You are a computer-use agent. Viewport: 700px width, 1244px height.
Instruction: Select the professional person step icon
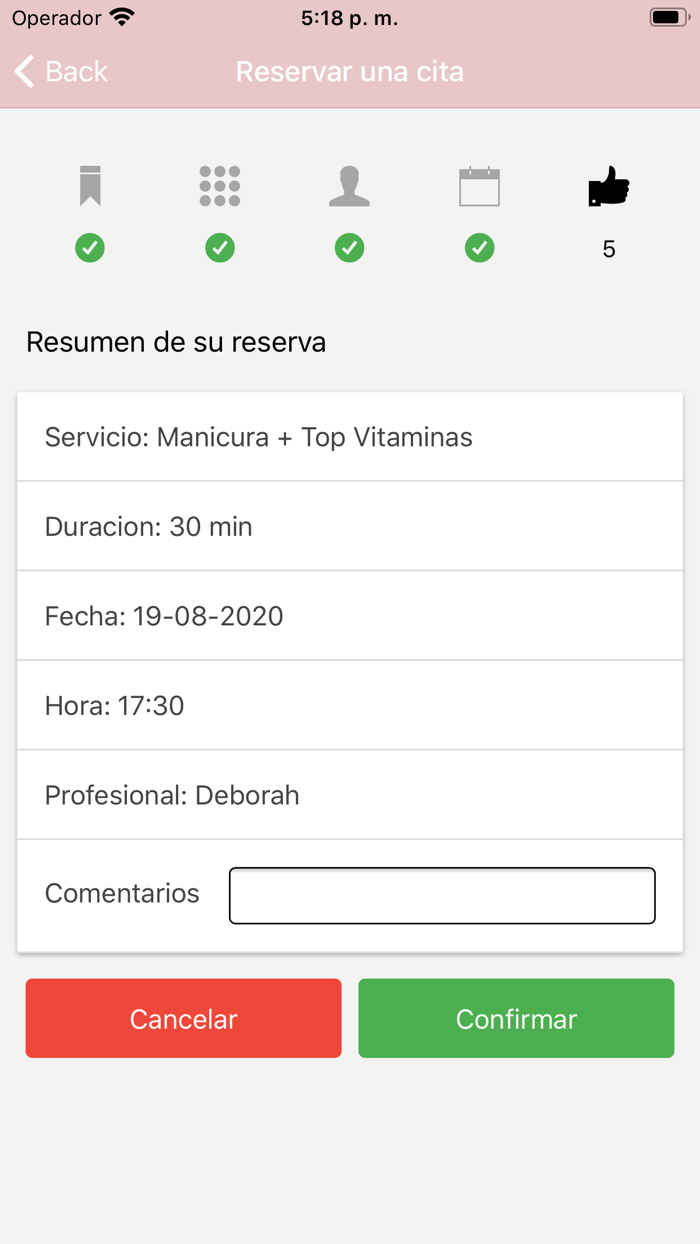(349, 186)
